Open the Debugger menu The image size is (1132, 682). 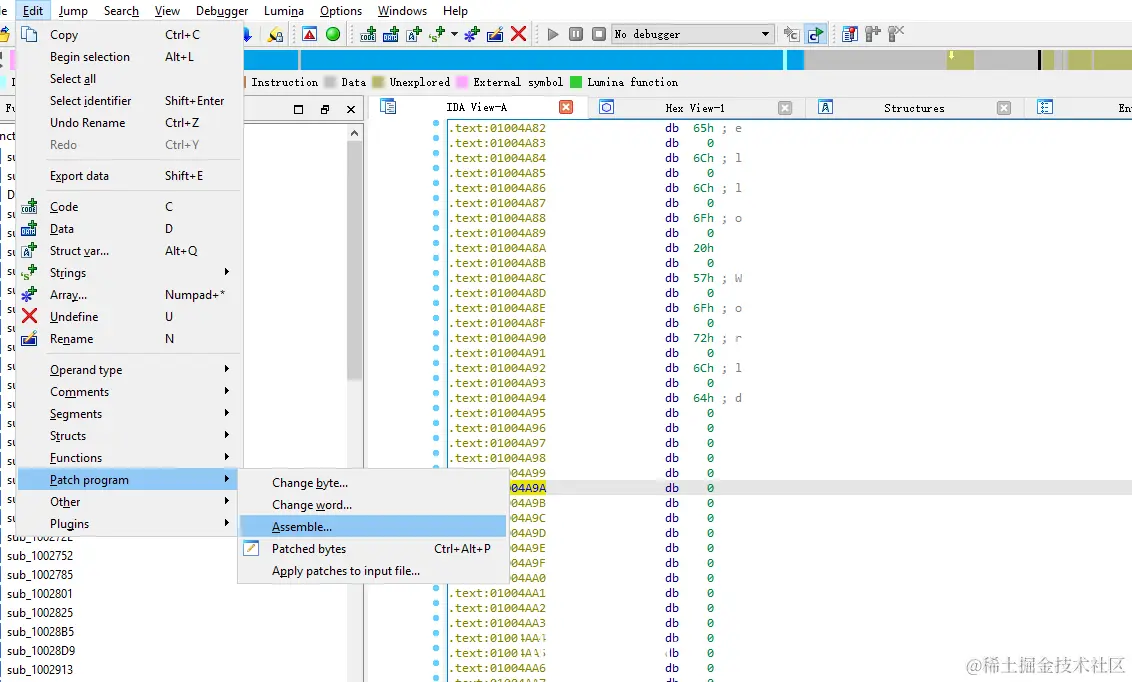point(222,11)
